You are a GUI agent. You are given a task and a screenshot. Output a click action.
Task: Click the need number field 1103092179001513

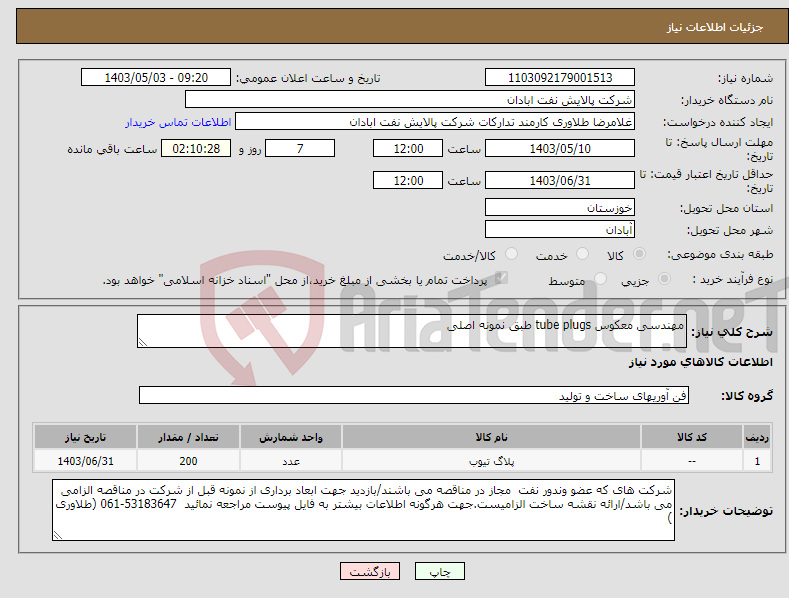(560, 78)
